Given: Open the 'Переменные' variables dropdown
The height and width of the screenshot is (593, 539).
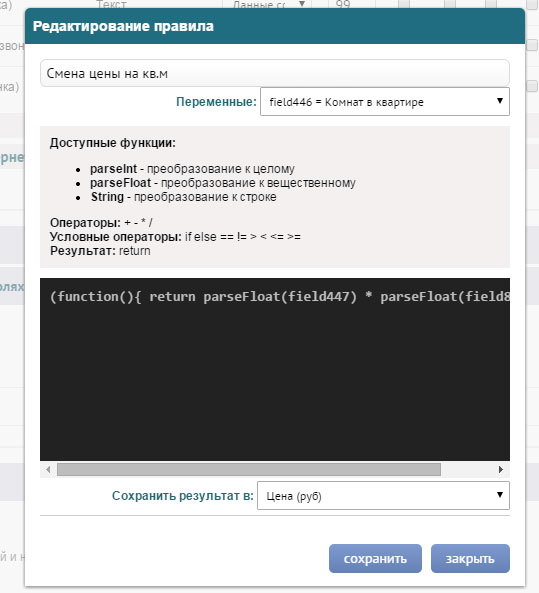Looking at the screenshot, I should (x=385, y=101).
